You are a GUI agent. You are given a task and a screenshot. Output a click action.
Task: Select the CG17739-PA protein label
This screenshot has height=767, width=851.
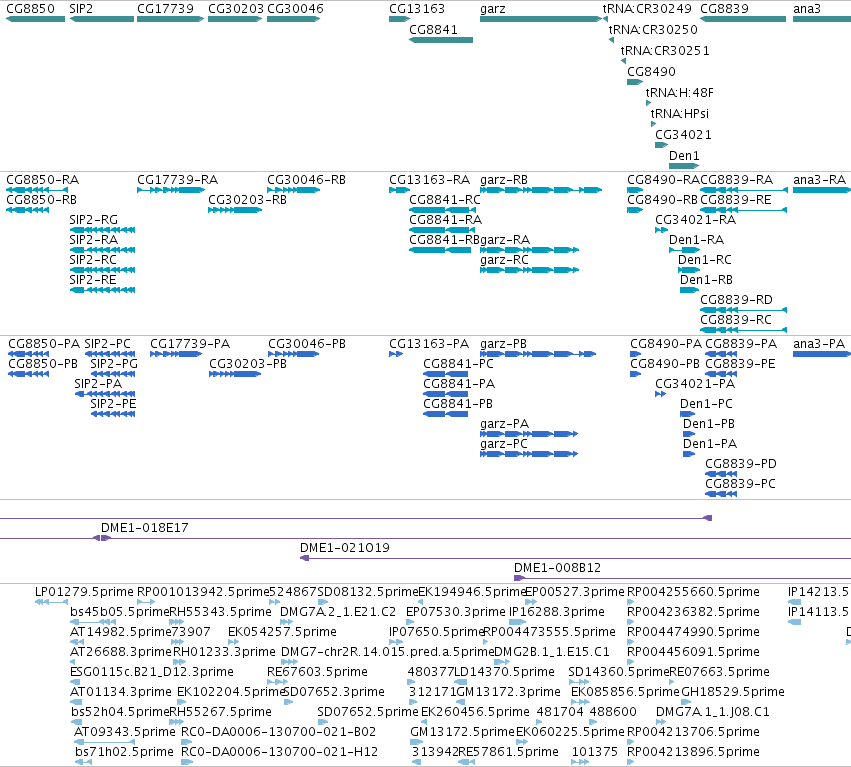(x=190, y=344)
